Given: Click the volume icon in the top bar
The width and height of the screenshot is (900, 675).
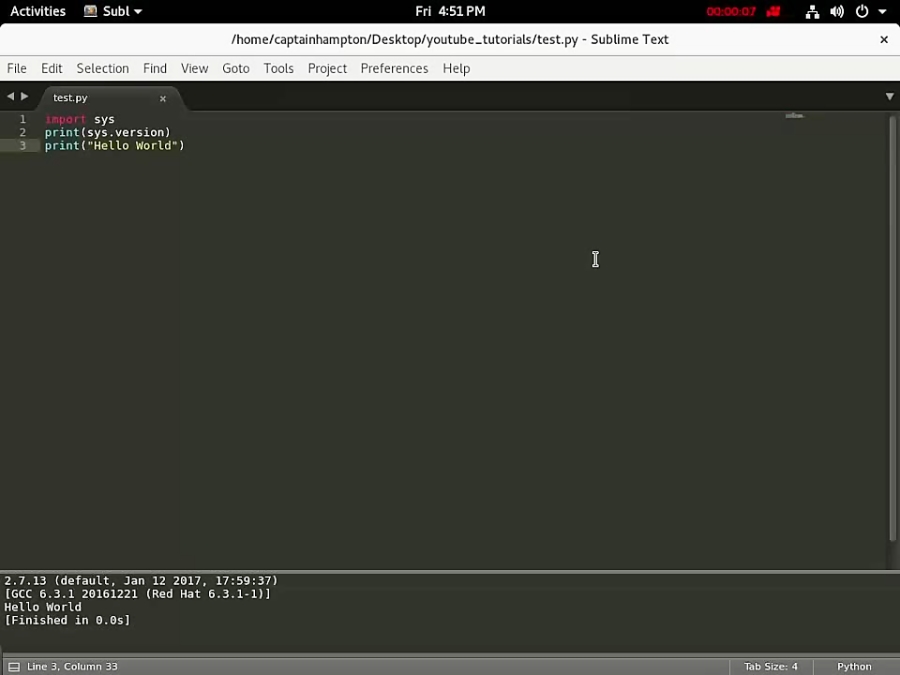Looking at the screenshot, I should pyautogui.click(x=838, y=11).
